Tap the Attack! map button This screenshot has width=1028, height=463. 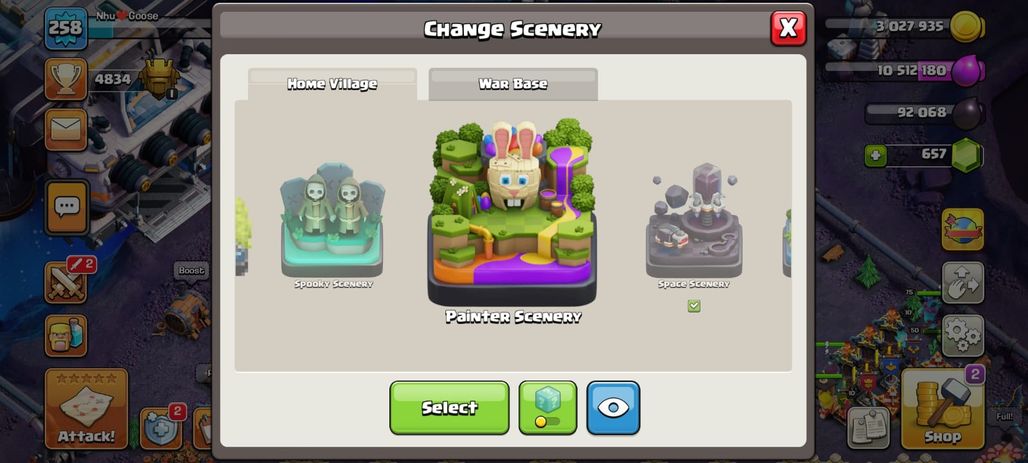click(x=87, y=409)
